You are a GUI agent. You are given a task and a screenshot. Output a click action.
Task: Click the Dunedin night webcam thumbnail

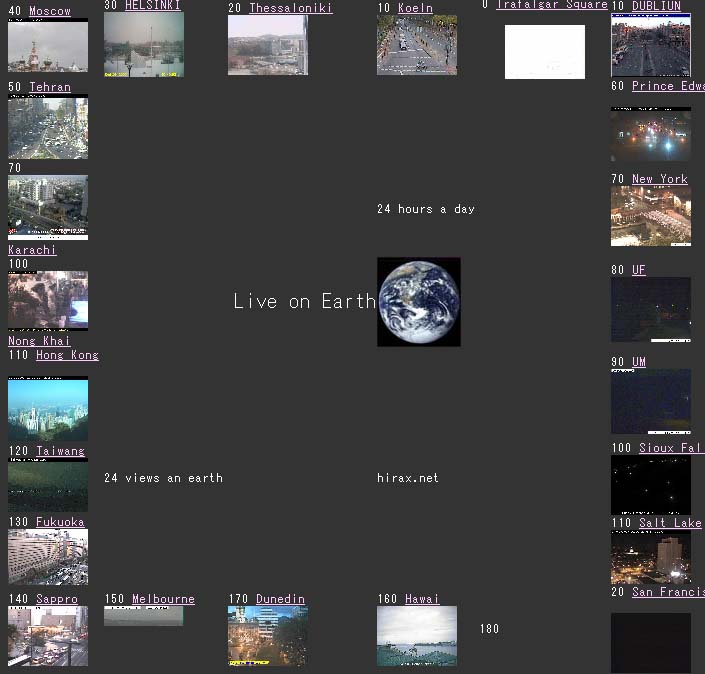(x=267, y=636)
